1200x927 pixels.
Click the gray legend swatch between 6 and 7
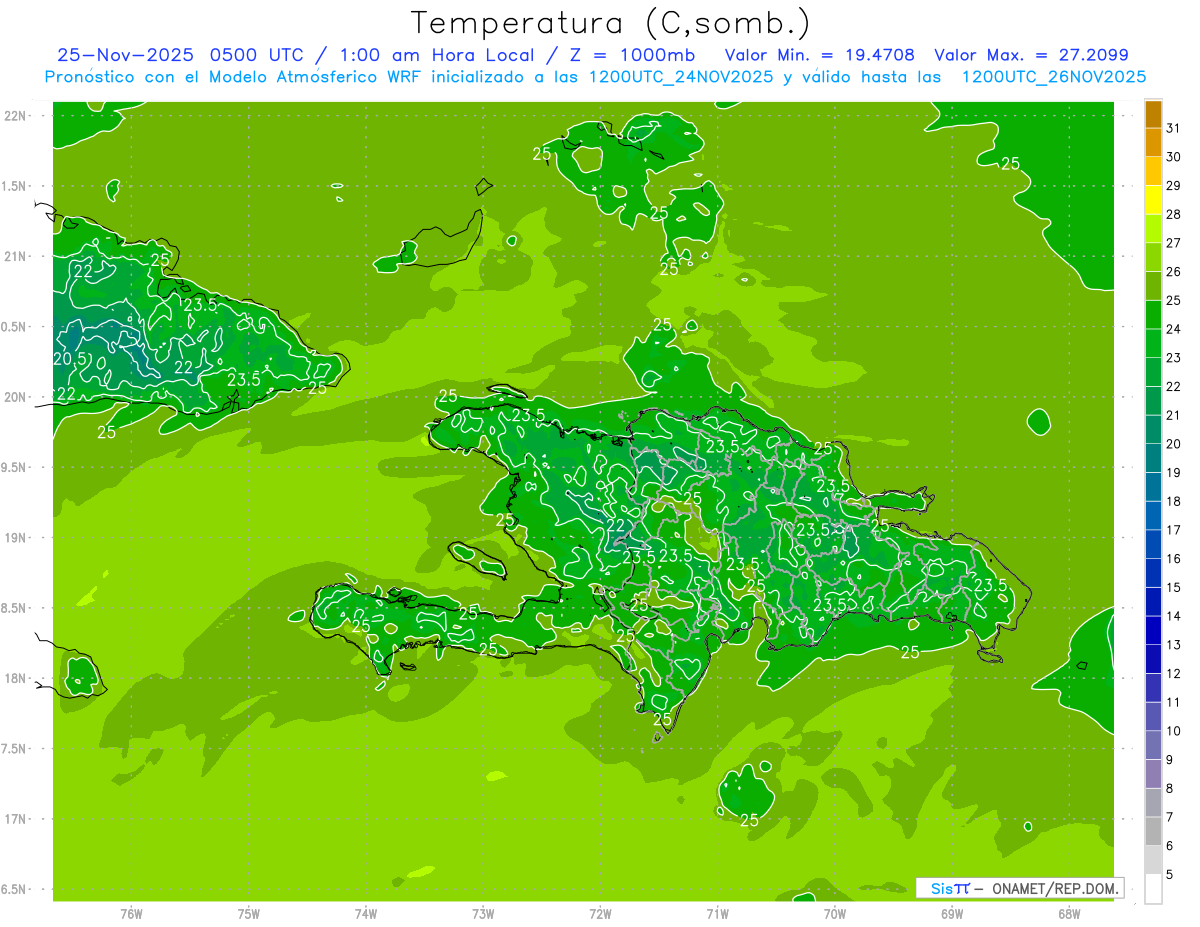(1153, 831)
